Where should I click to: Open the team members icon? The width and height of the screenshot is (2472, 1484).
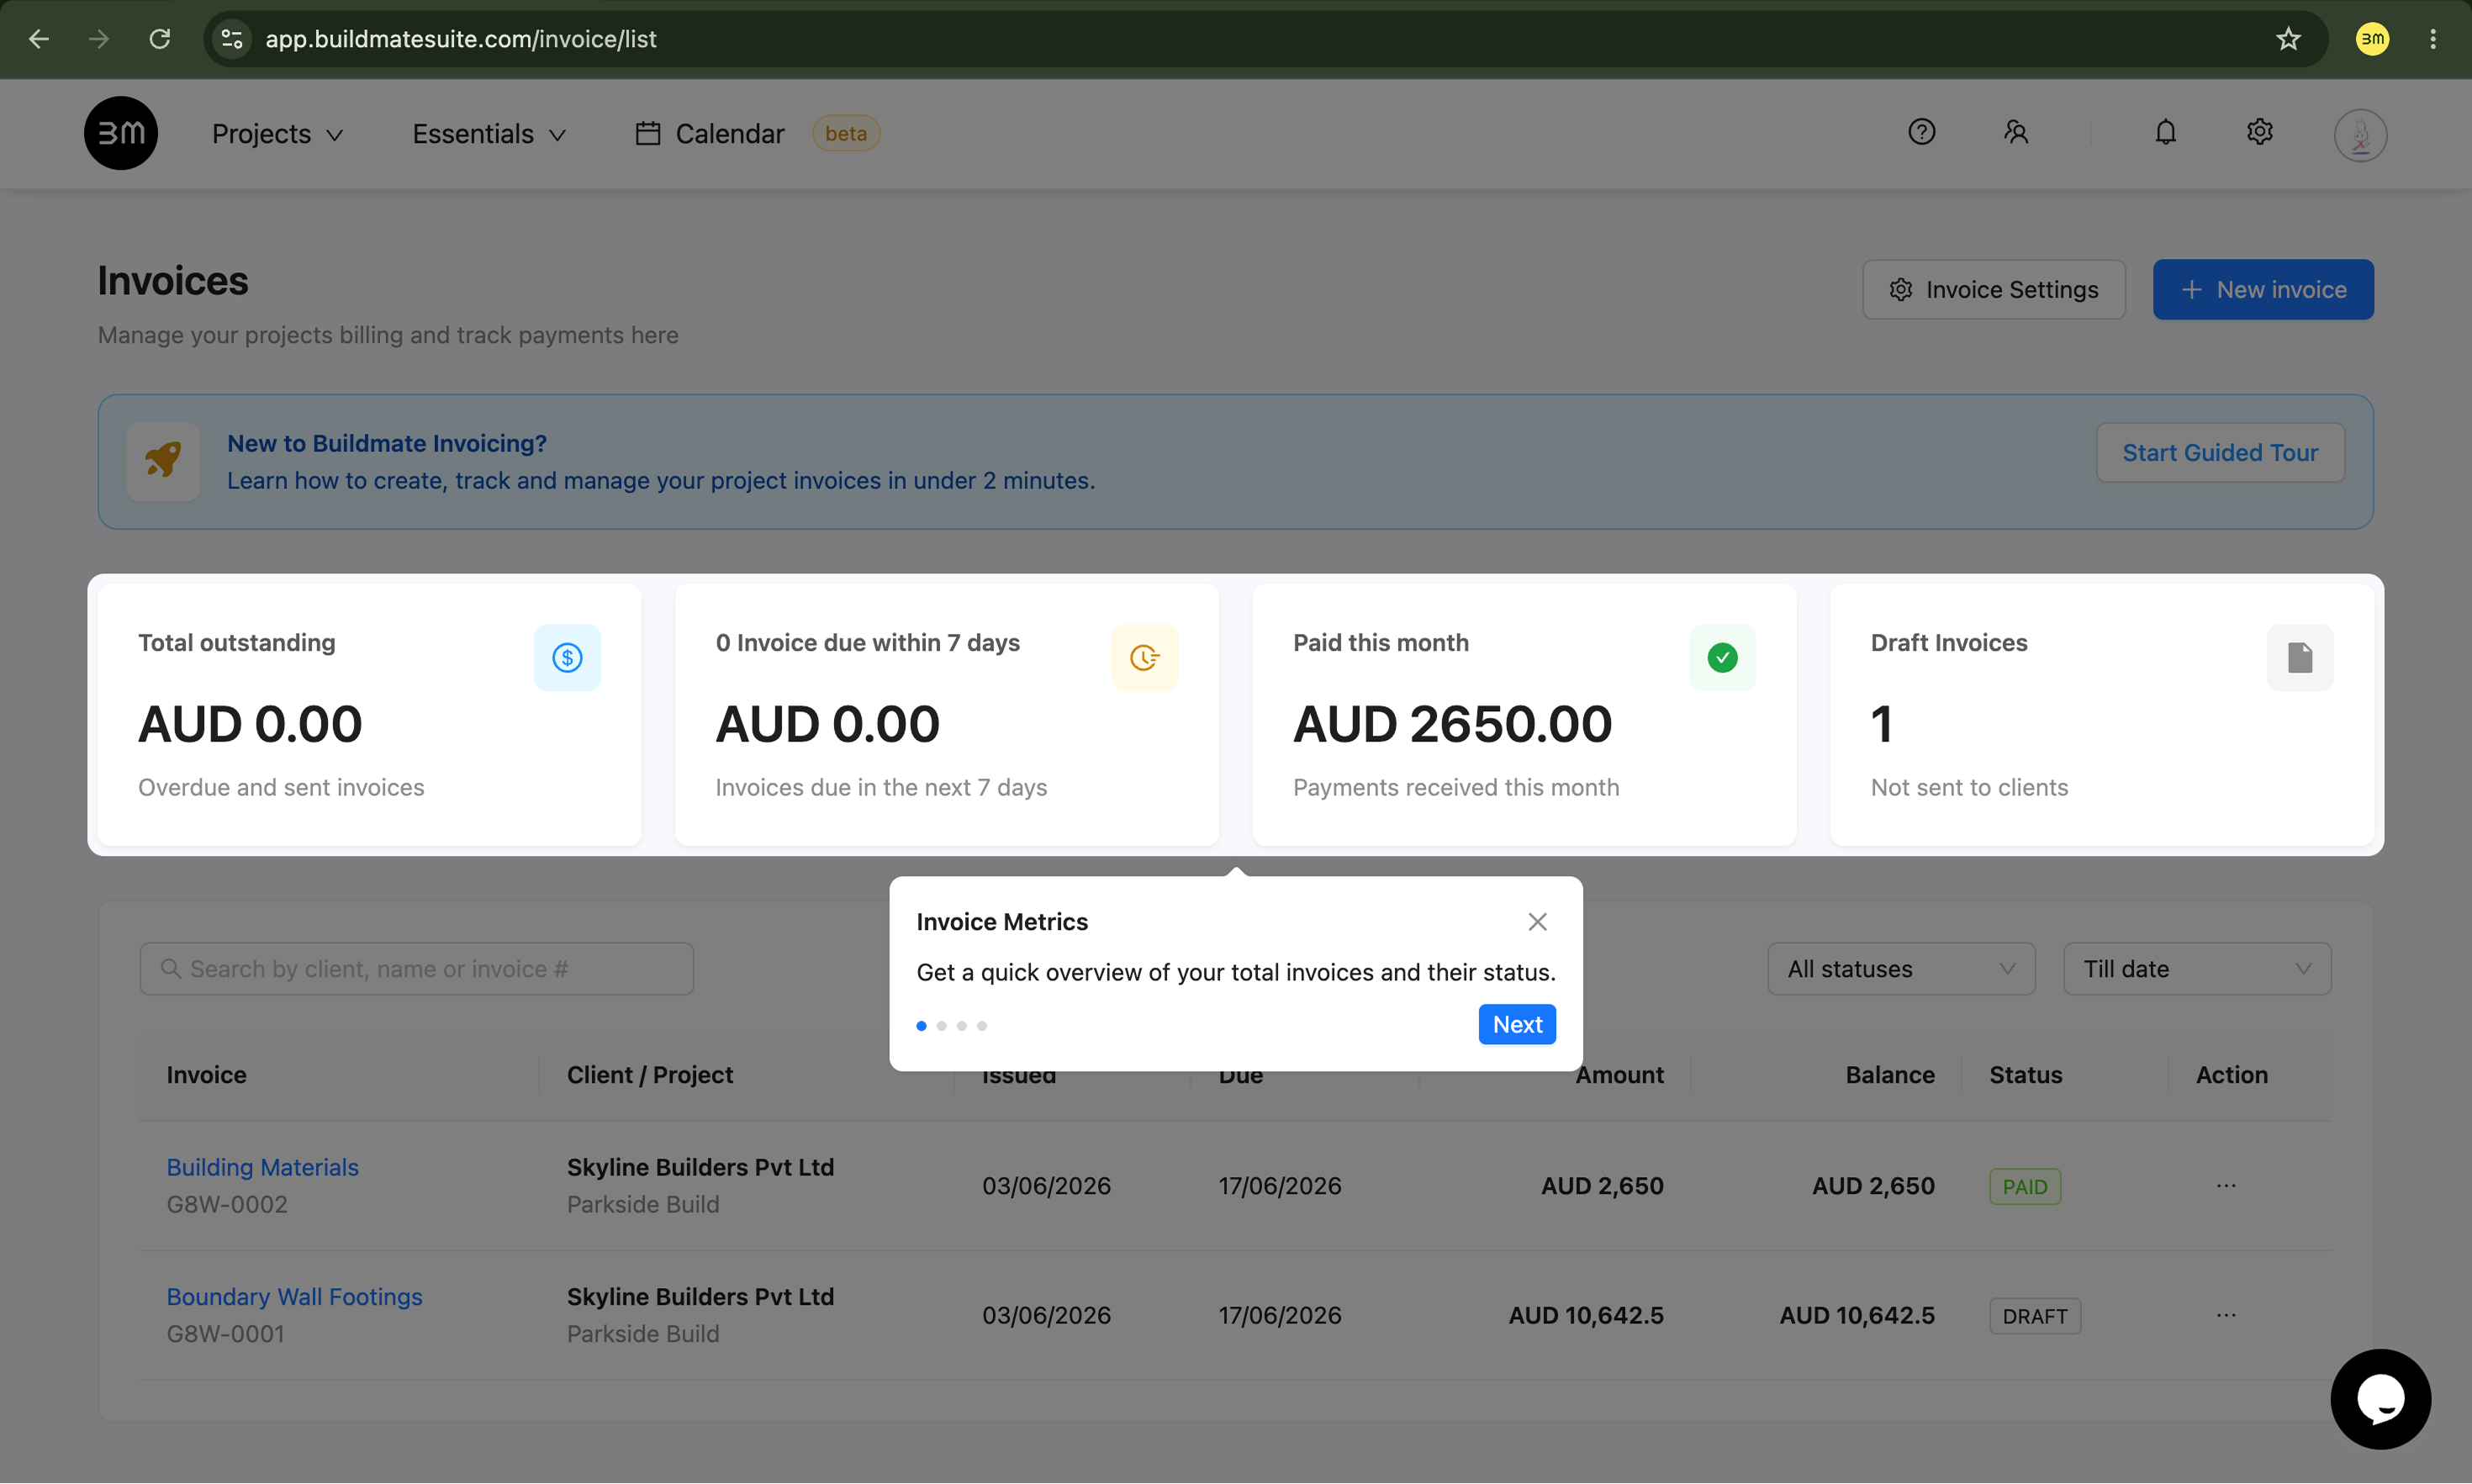tap(2015, 132)
